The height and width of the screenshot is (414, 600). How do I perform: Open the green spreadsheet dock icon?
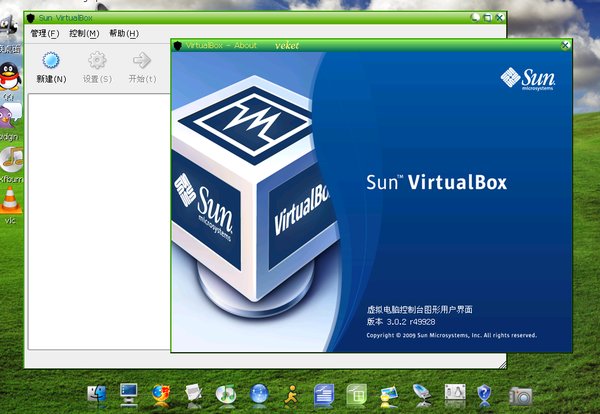pyautogui.click(x=357, y=394)
